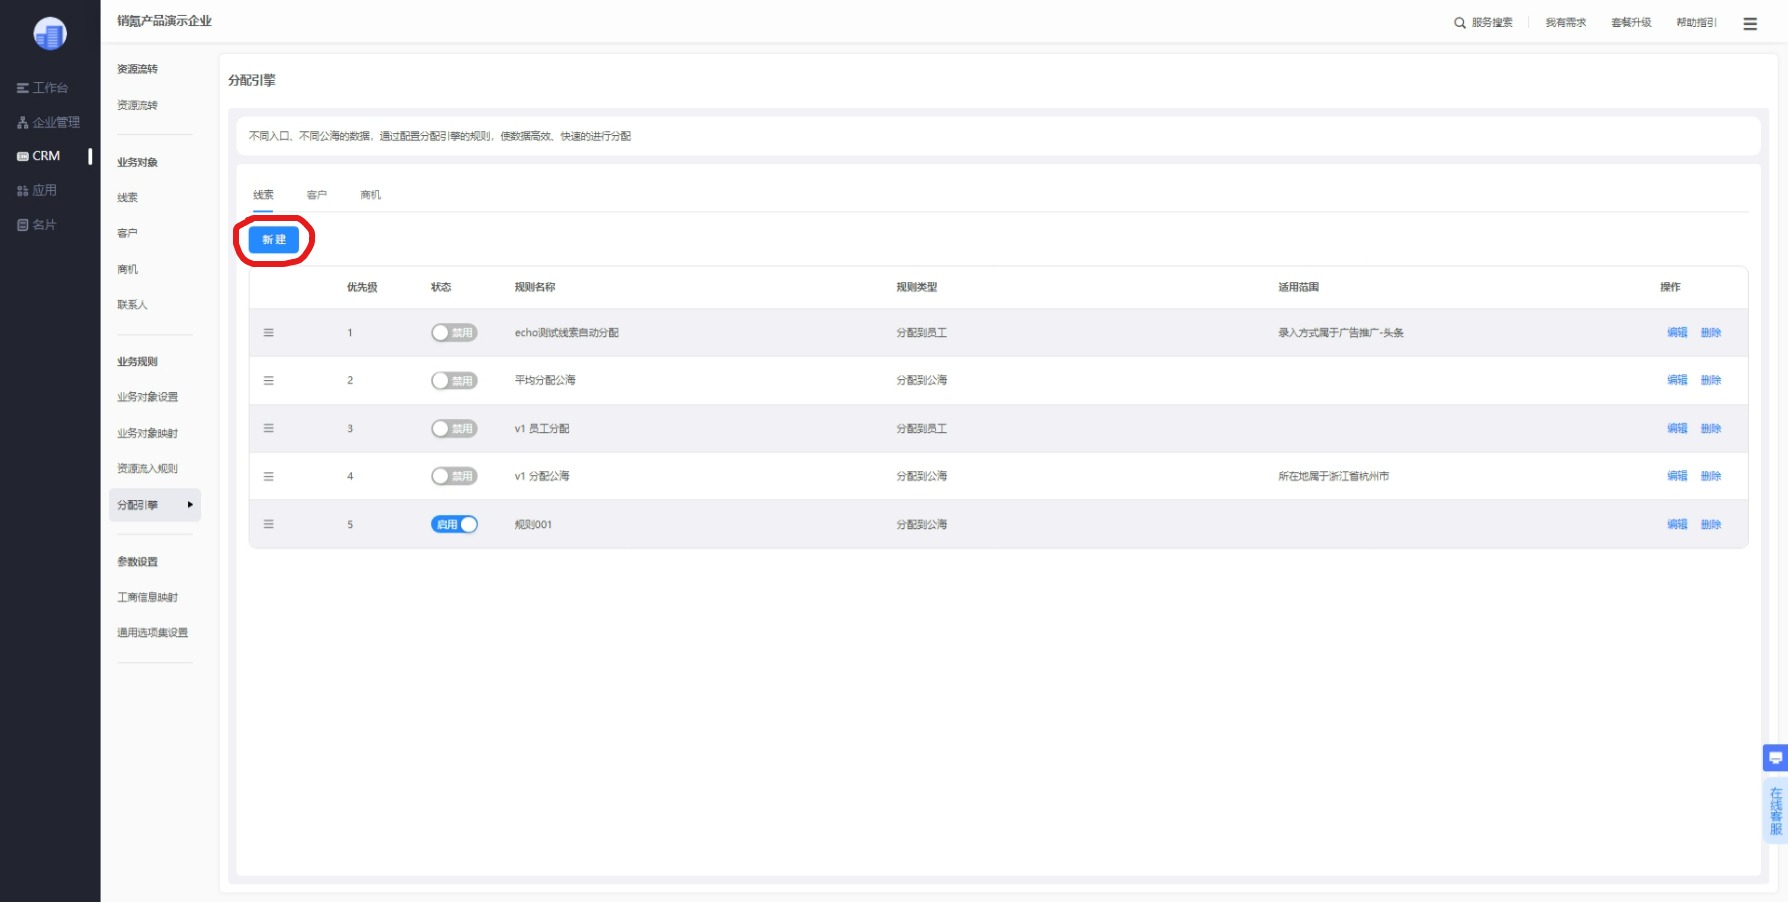Click the 销氪产品演示企业 title
Screen dimensions: 1788x902
tap(164, 21)
